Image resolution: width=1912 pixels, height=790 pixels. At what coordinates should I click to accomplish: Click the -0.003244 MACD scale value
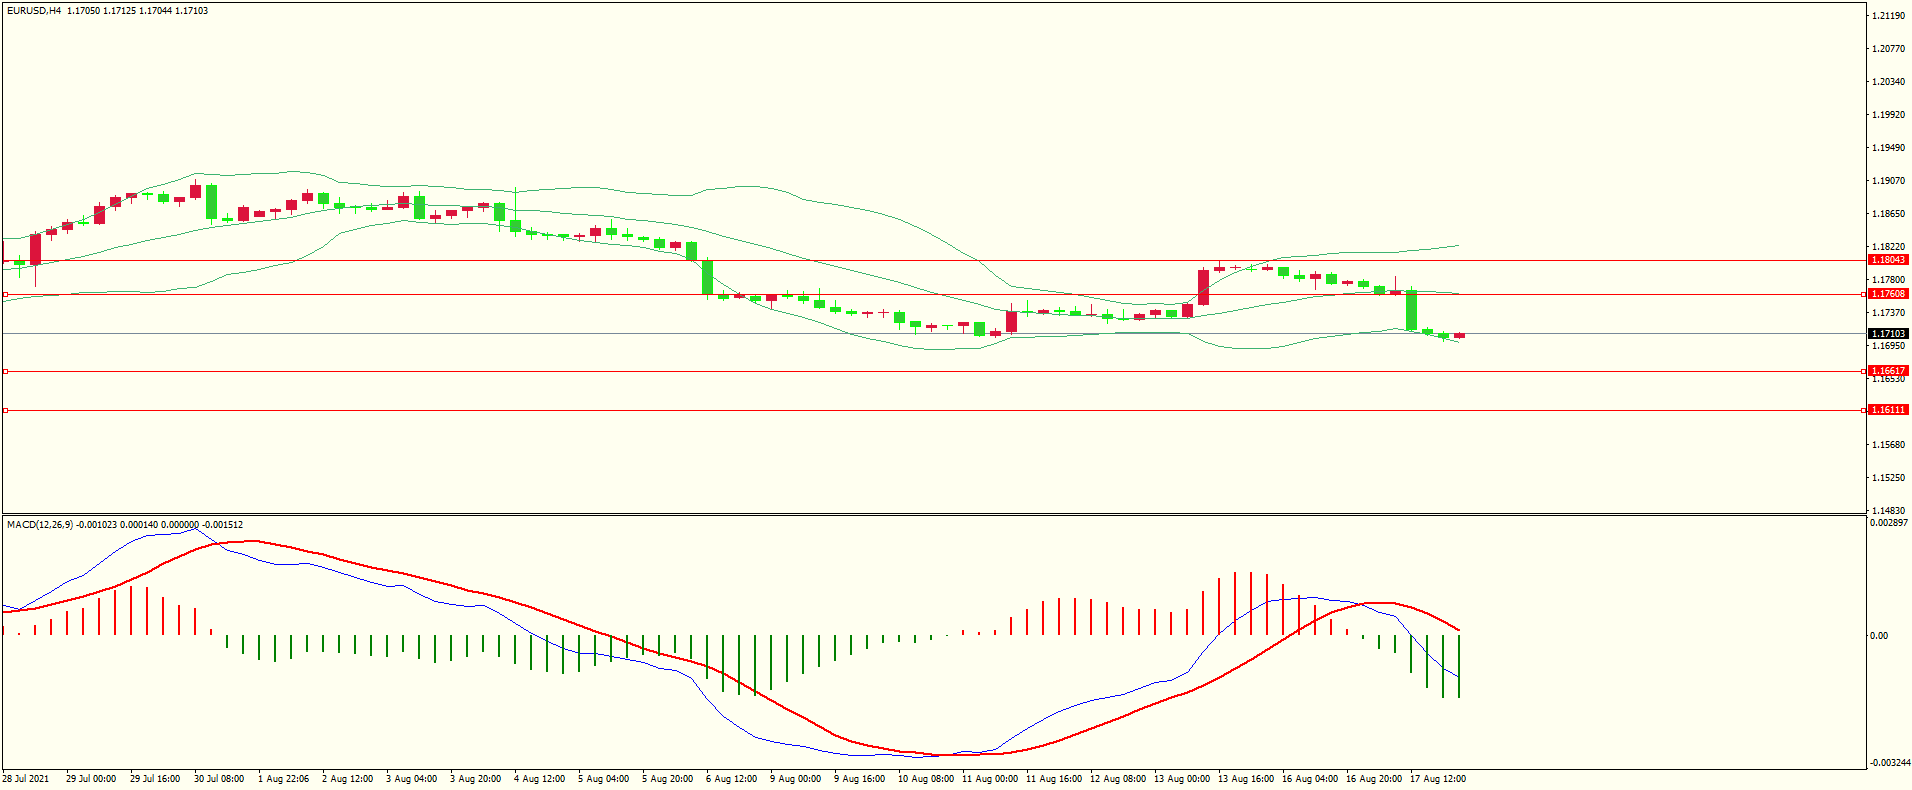click(x=1889, y=763)
